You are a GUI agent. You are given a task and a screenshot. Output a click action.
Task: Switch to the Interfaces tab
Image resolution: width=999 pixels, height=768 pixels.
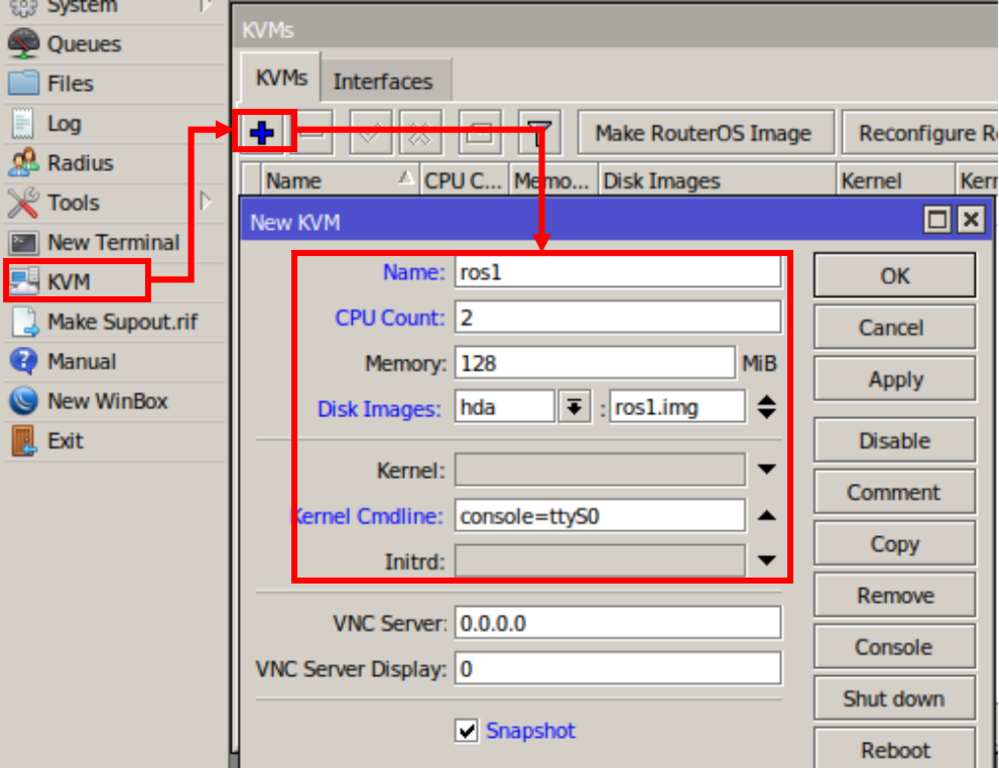pyautogui.click(x=383, y=81)
